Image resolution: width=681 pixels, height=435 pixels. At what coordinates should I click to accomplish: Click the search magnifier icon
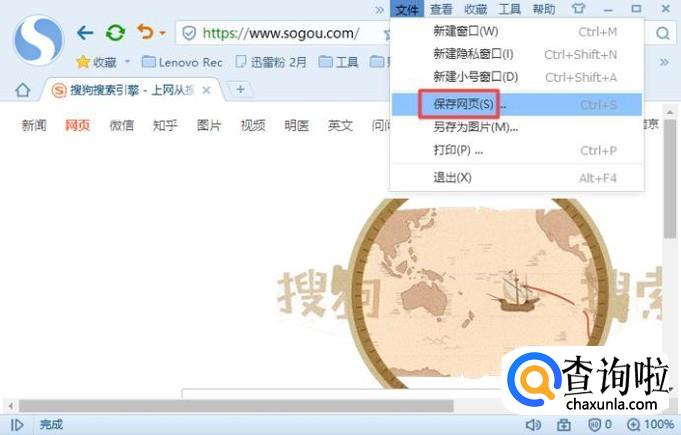(x=663, y=33)
